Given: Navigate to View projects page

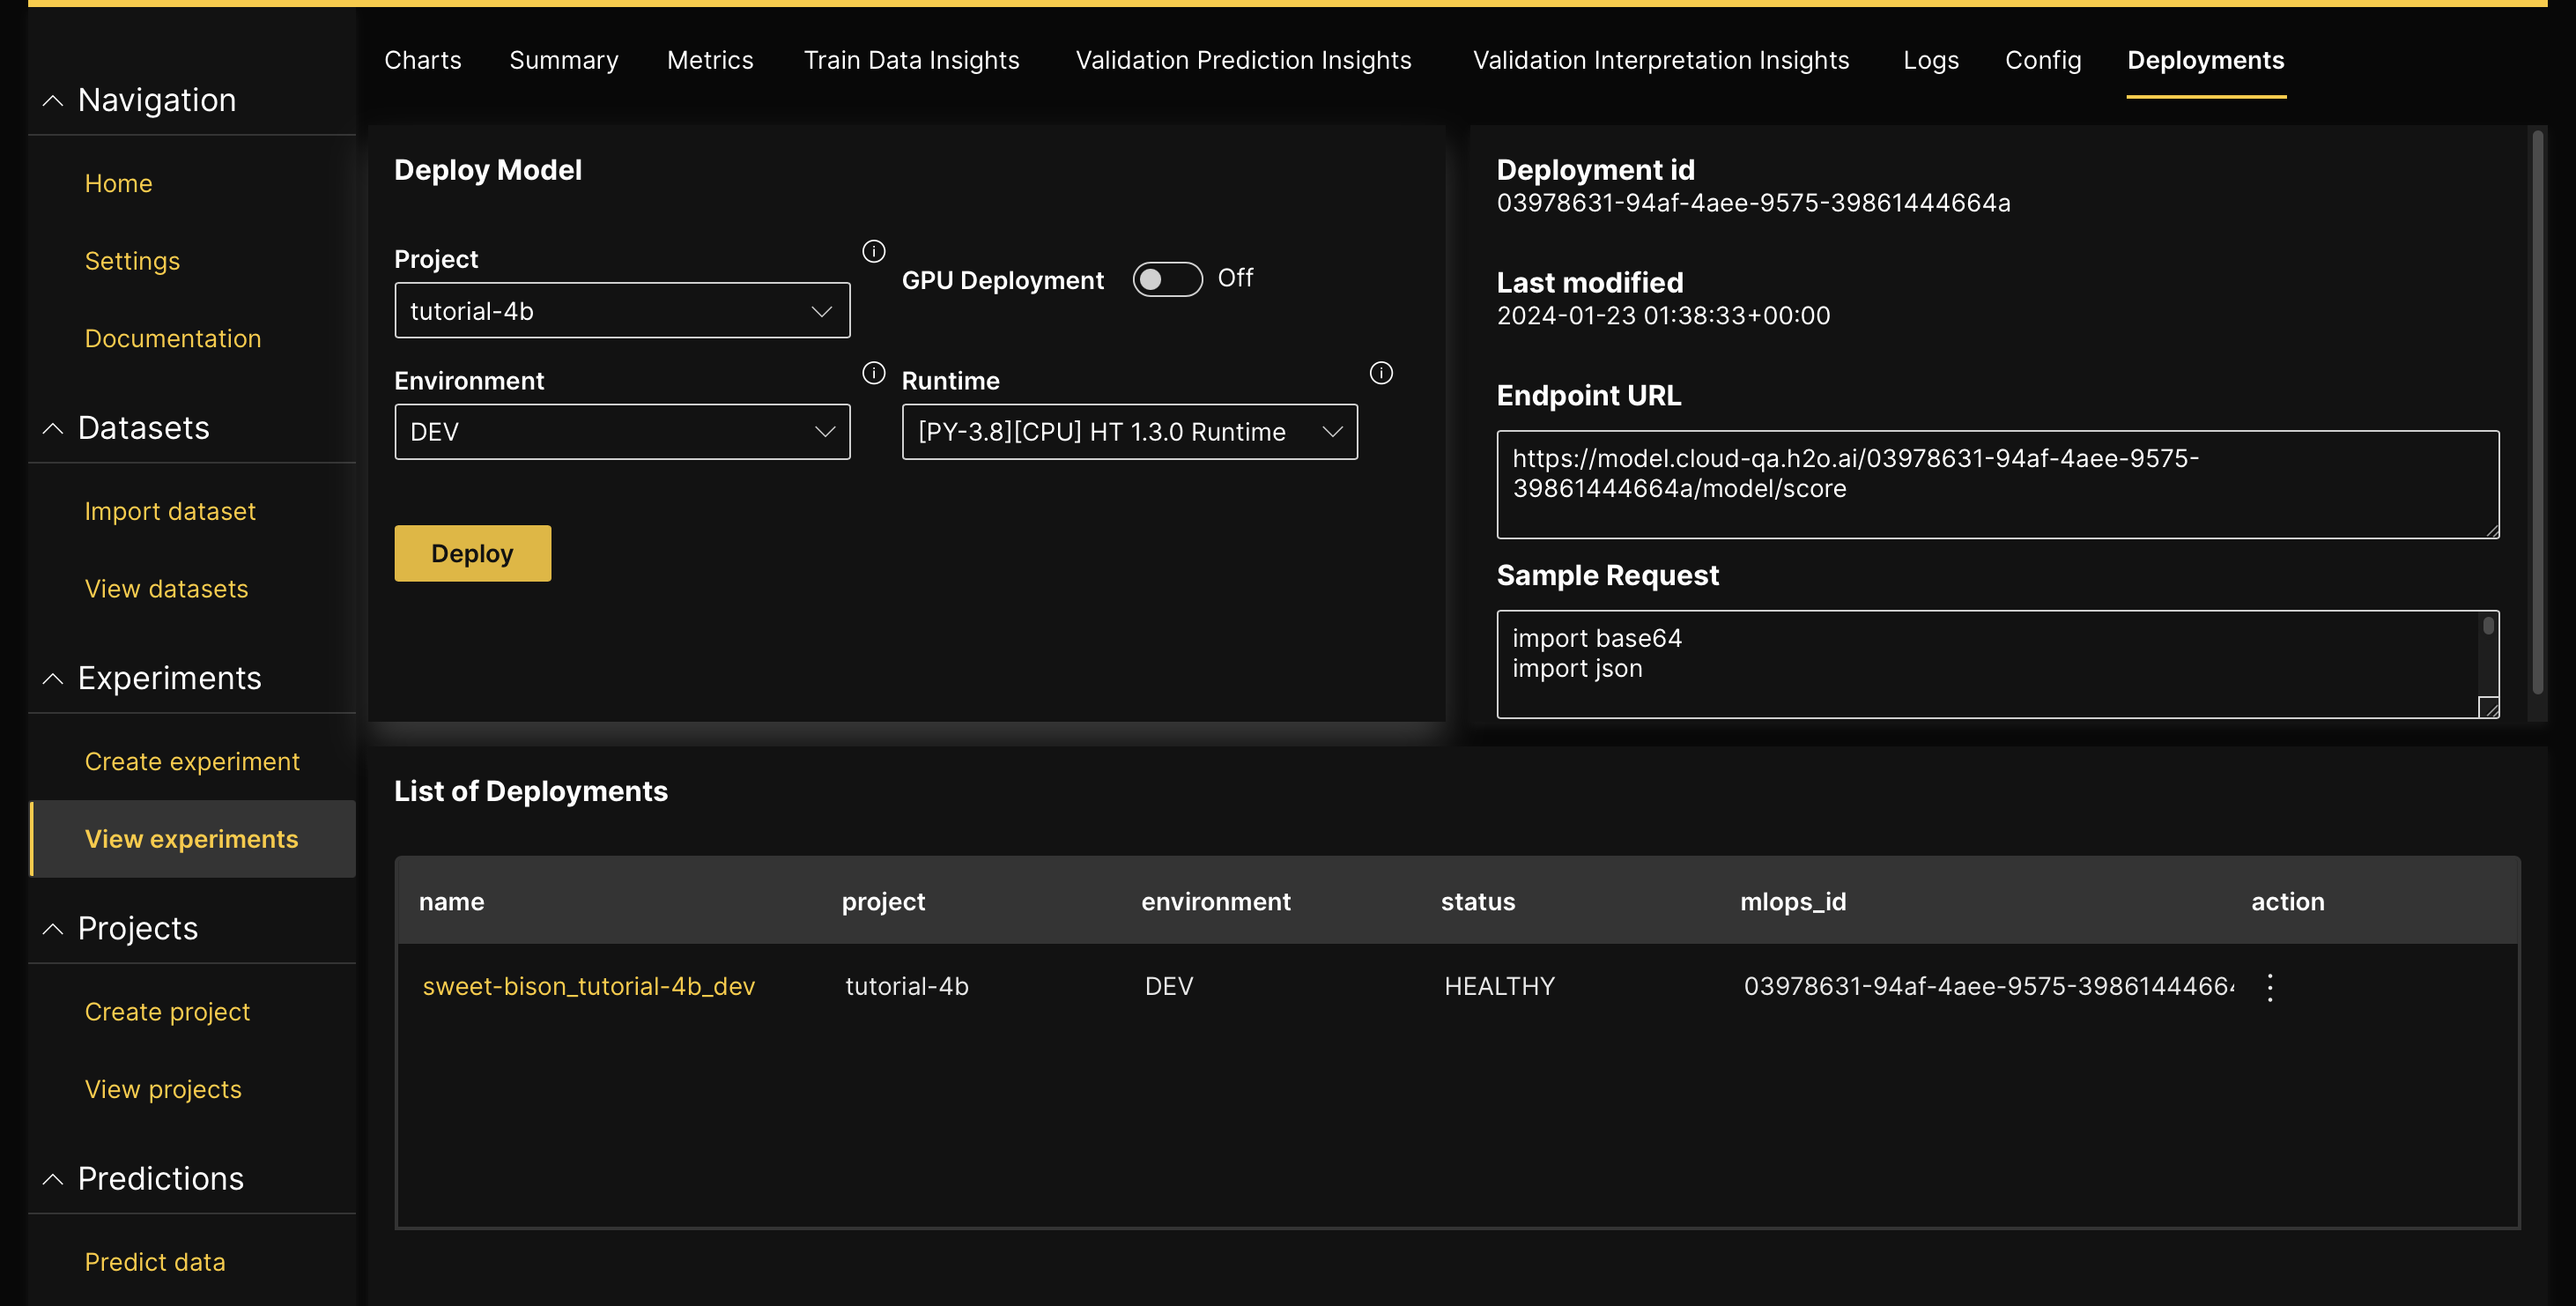Looking at the screenshot, I should click(x=163, y=1087).
